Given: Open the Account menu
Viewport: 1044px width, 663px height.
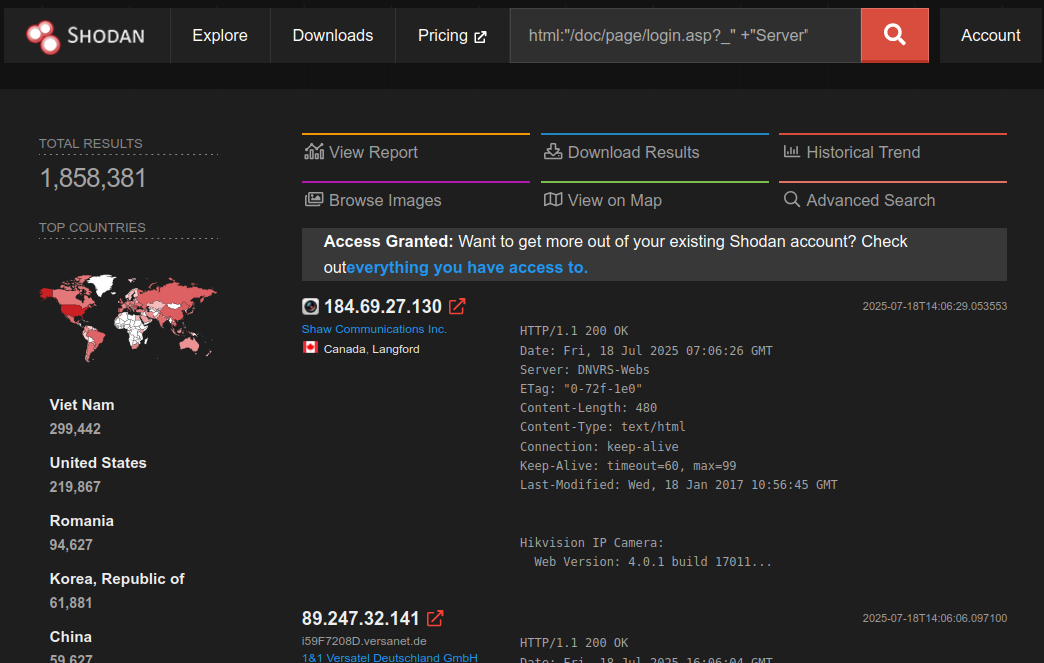Looking at the screenshot, I should (990, 35).
